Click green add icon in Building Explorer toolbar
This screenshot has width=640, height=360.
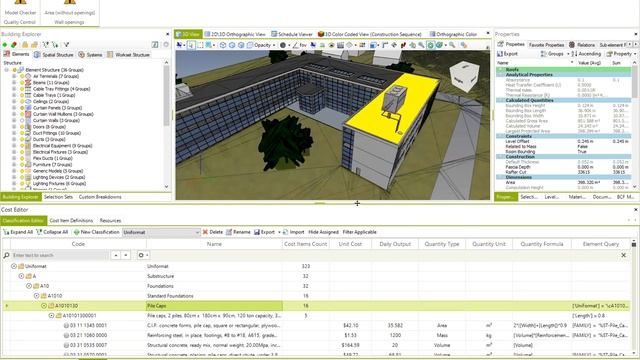tap(5, 44)
